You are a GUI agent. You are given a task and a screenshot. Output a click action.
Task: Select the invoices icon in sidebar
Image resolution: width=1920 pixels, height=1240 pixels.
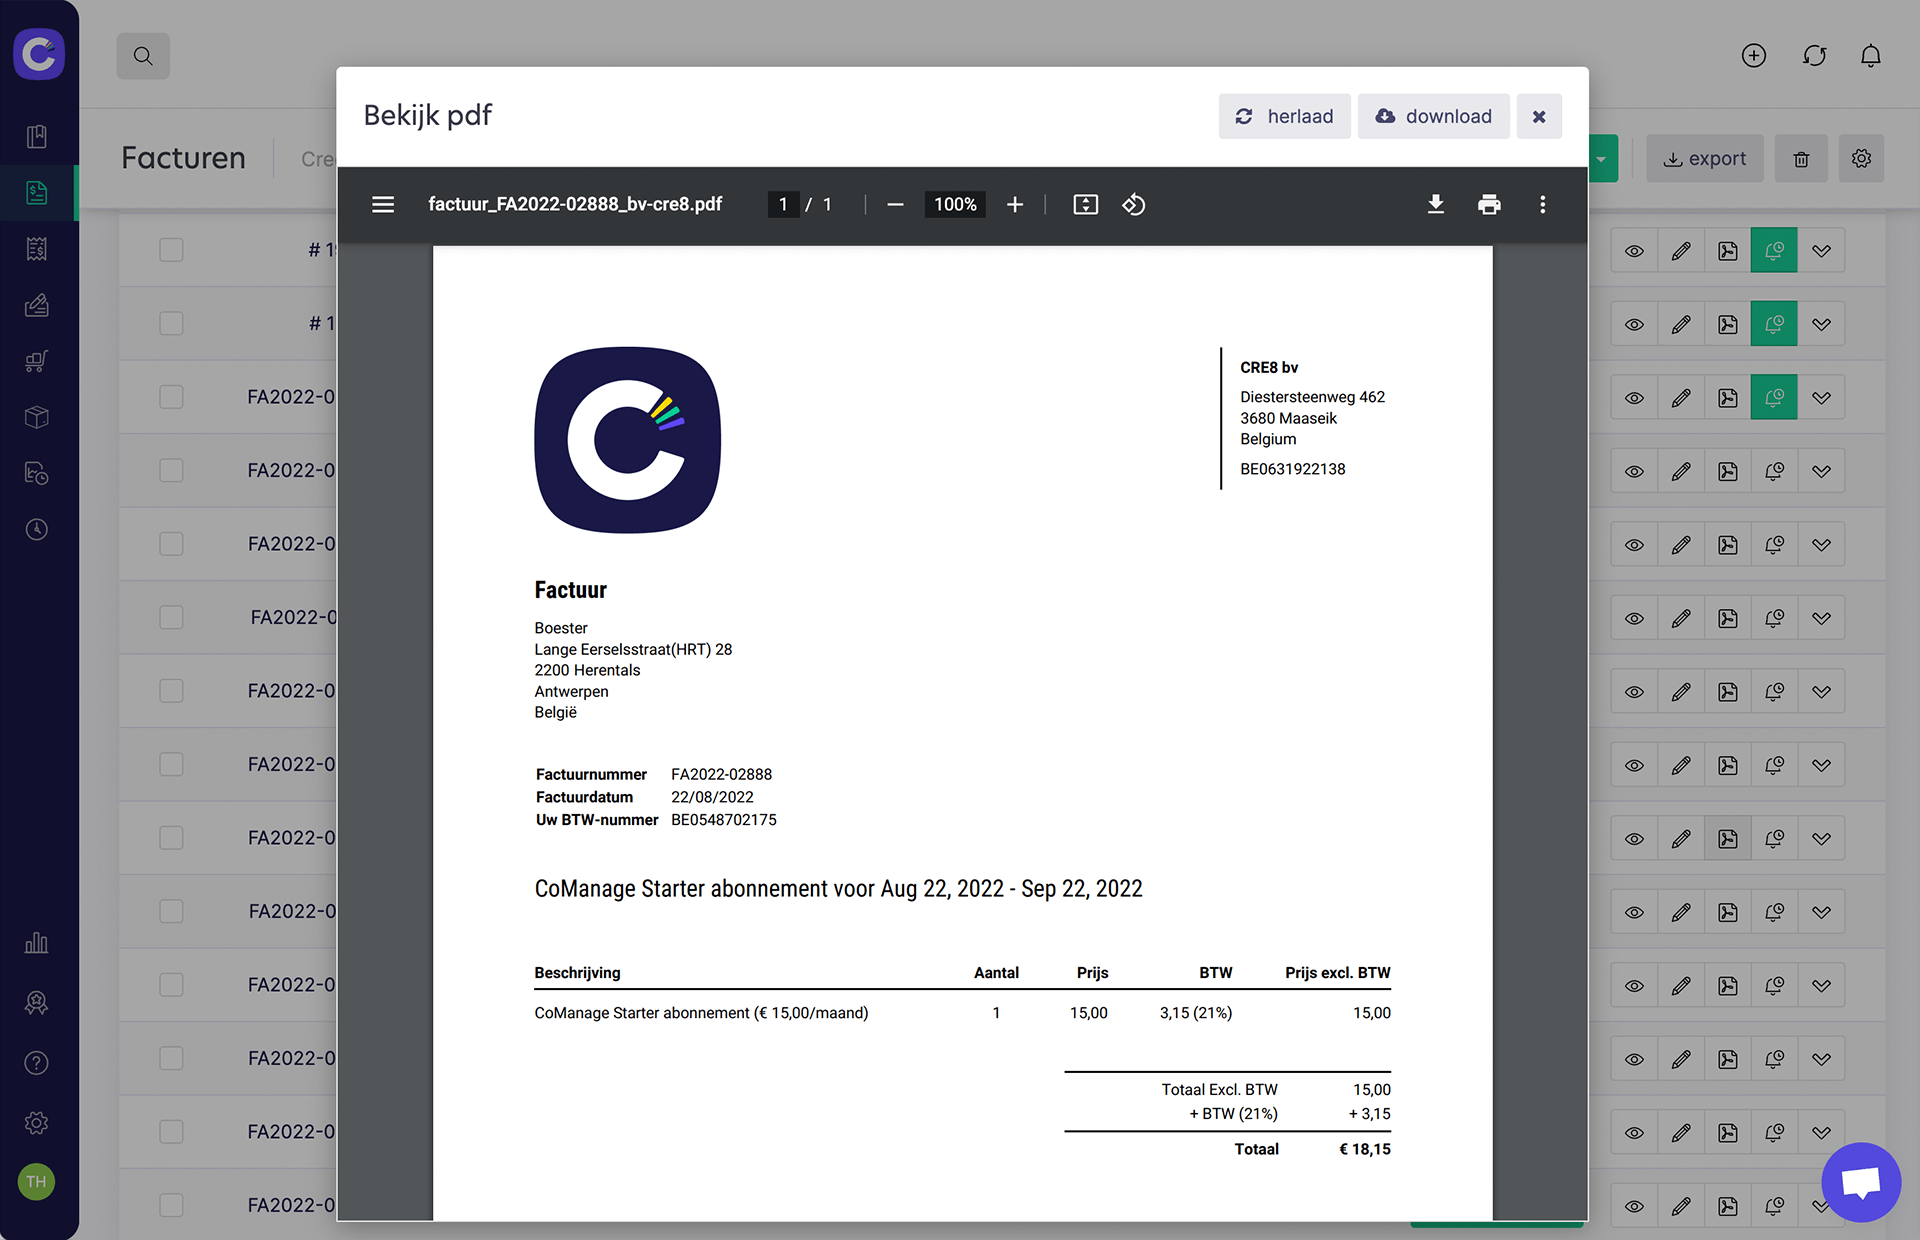point(37,192)
